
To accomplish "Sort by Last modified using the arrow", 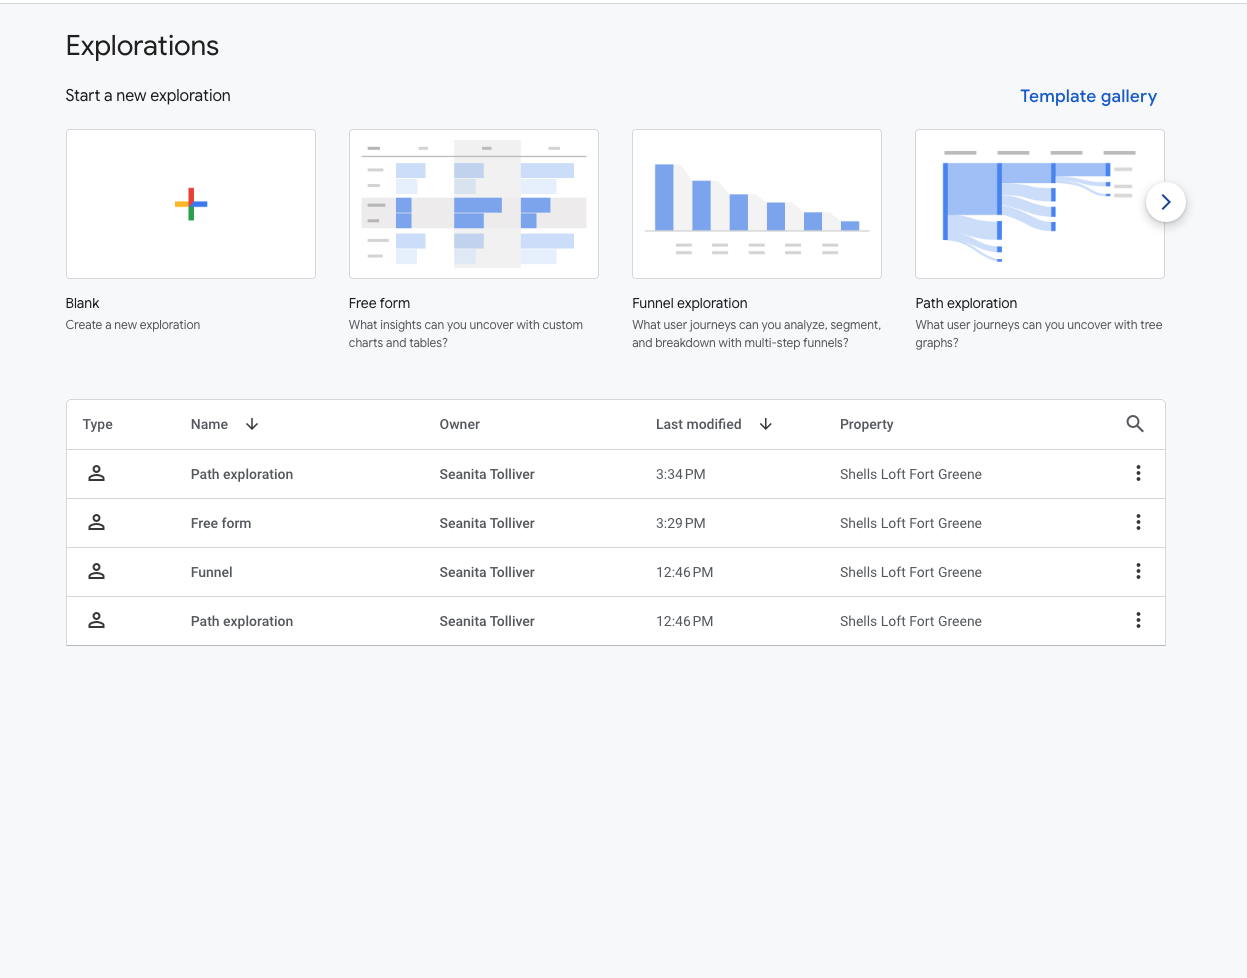I will [x=766, y=424].
